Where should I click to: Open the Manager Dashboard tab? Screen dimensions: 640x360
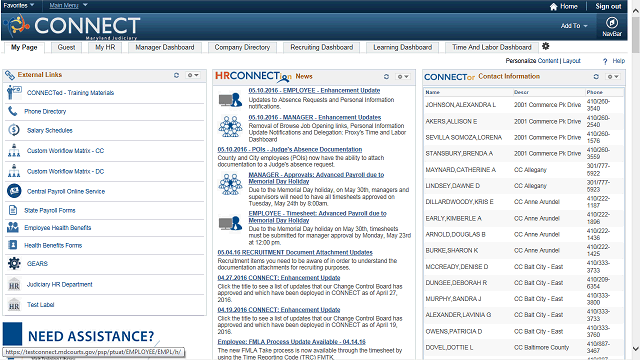pos(164,47)
